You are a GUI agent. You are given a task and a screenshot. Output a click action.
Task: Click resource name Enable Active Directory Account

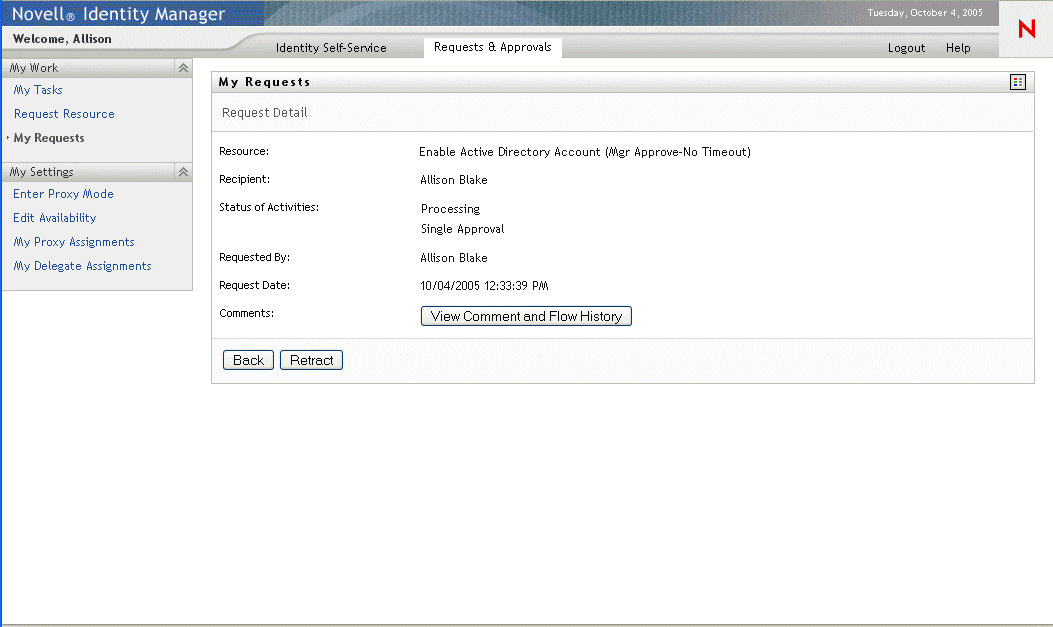click(x=584, y=152)
